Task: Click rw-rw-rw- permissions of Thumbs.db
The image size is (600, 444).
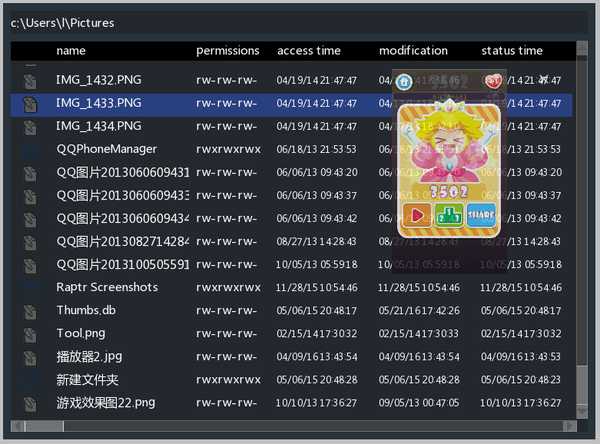Action: 227,311
